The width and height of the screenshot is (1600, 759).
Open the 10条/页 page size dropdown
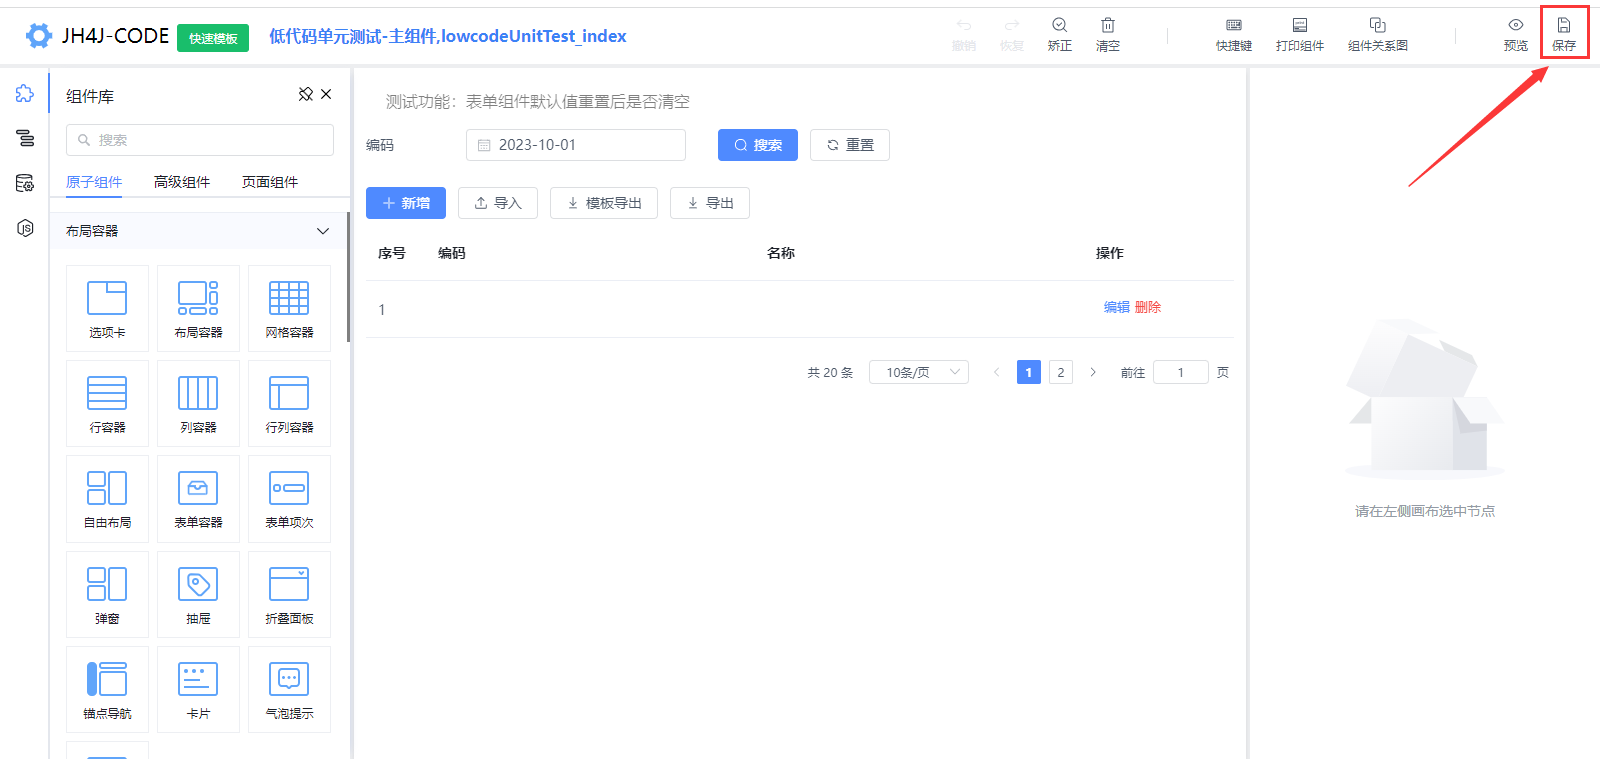click(x=919, y=372)
